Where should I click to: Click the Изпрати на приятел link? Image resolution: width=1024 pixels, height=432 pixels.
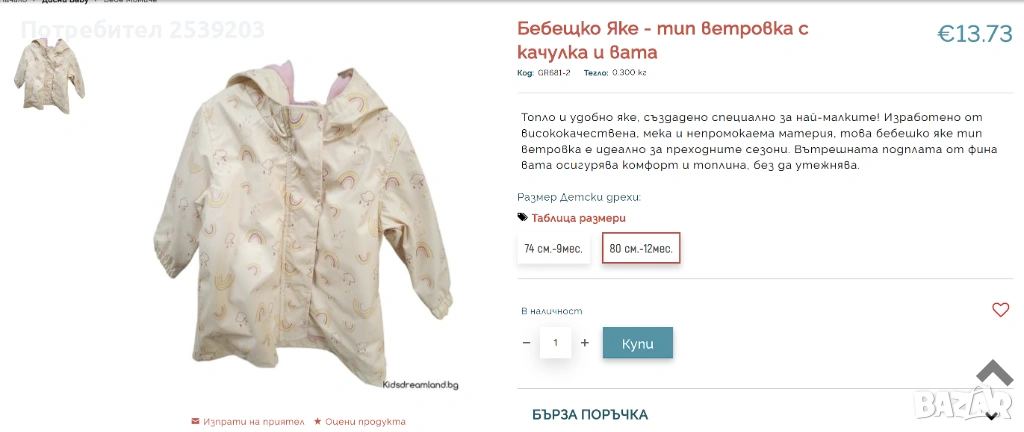click(x=253, y=421)
